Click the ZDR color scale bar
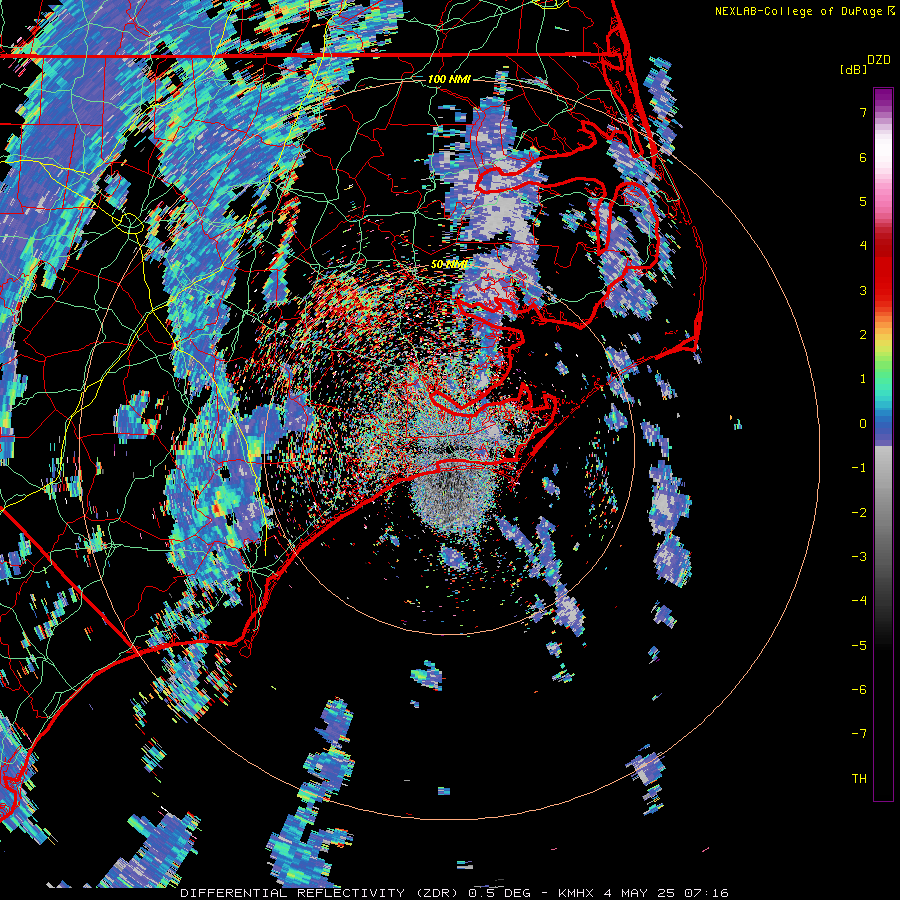The width and height of the screenshot is (900, 900). click(x=883, y=444)
